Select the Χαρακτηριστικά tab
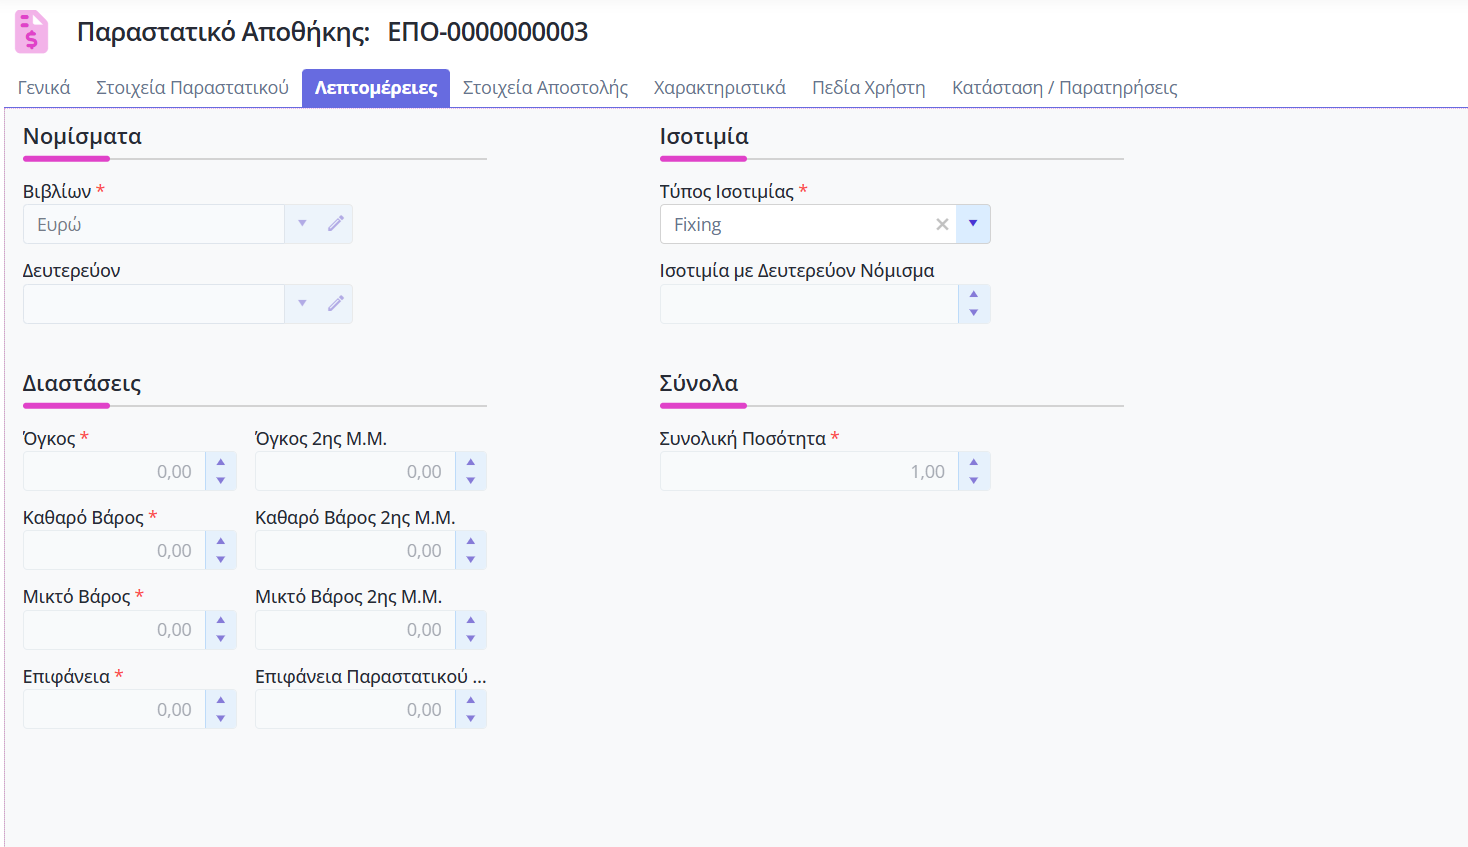Image resolution: width=1468 pixels, height=847 pixels. 719,88
